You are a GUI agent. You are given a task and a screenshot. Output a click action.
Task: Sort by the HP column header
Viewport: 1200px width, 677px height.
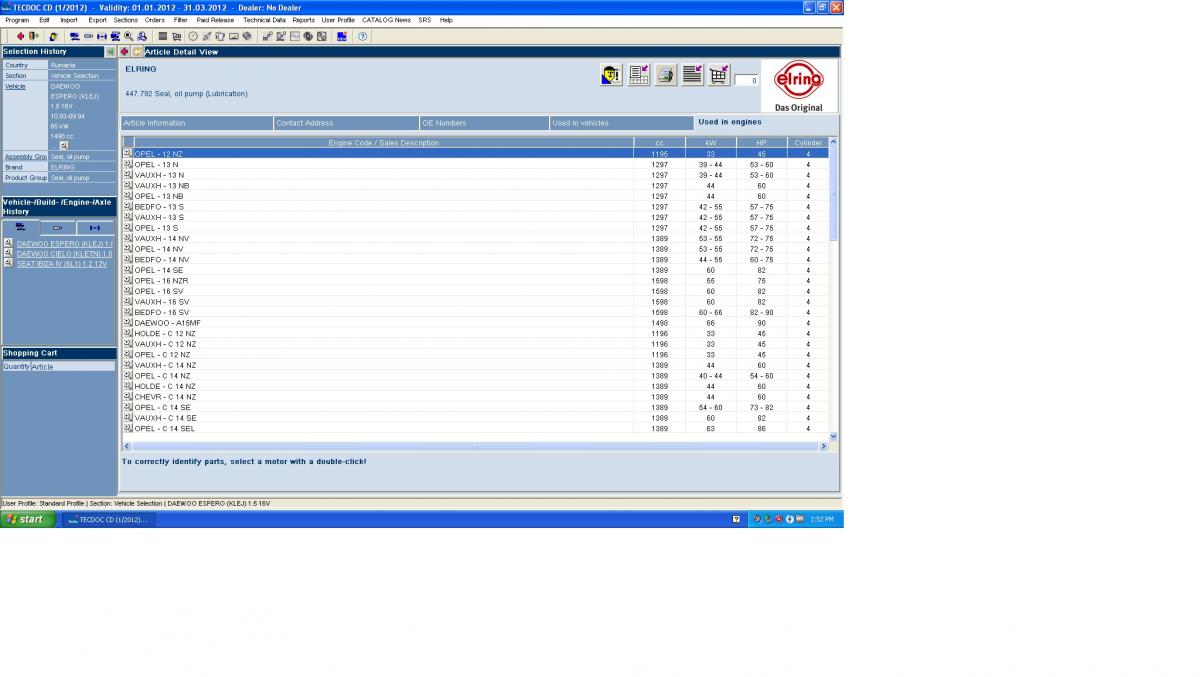point(761,143)
